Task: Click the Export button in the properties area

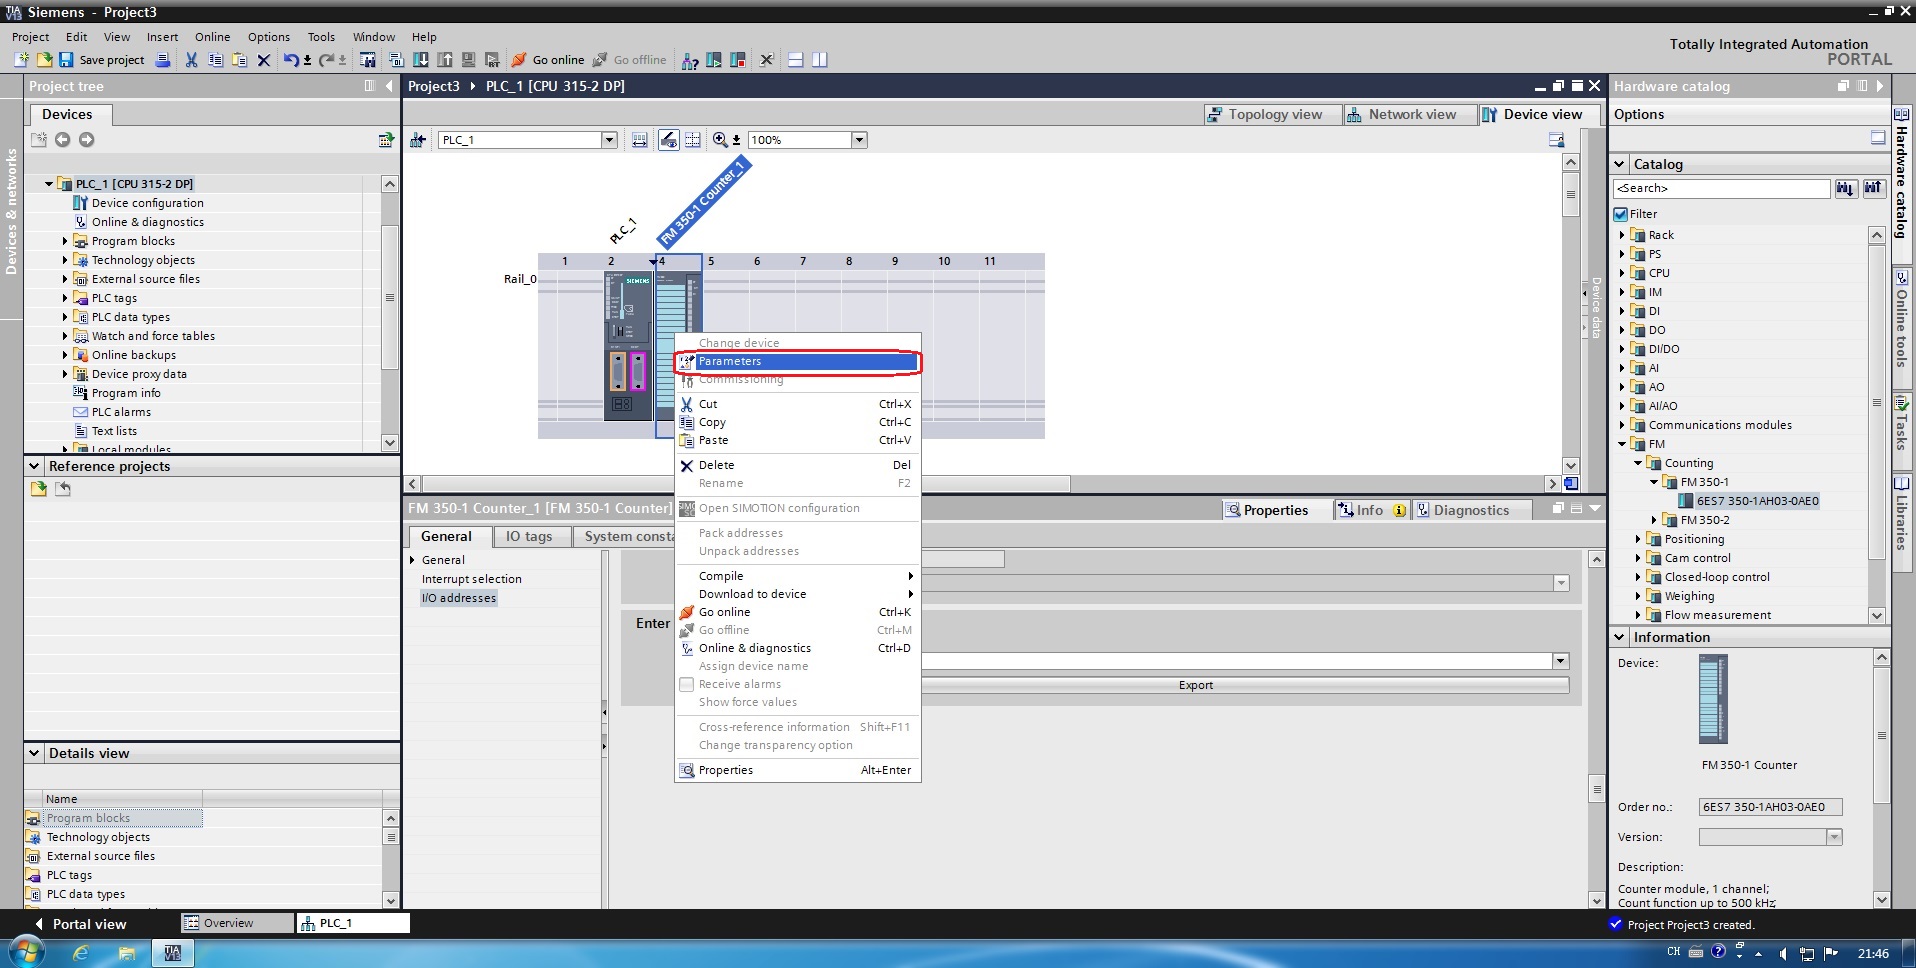Action: pyautogui.click(x=1195, y=685)
